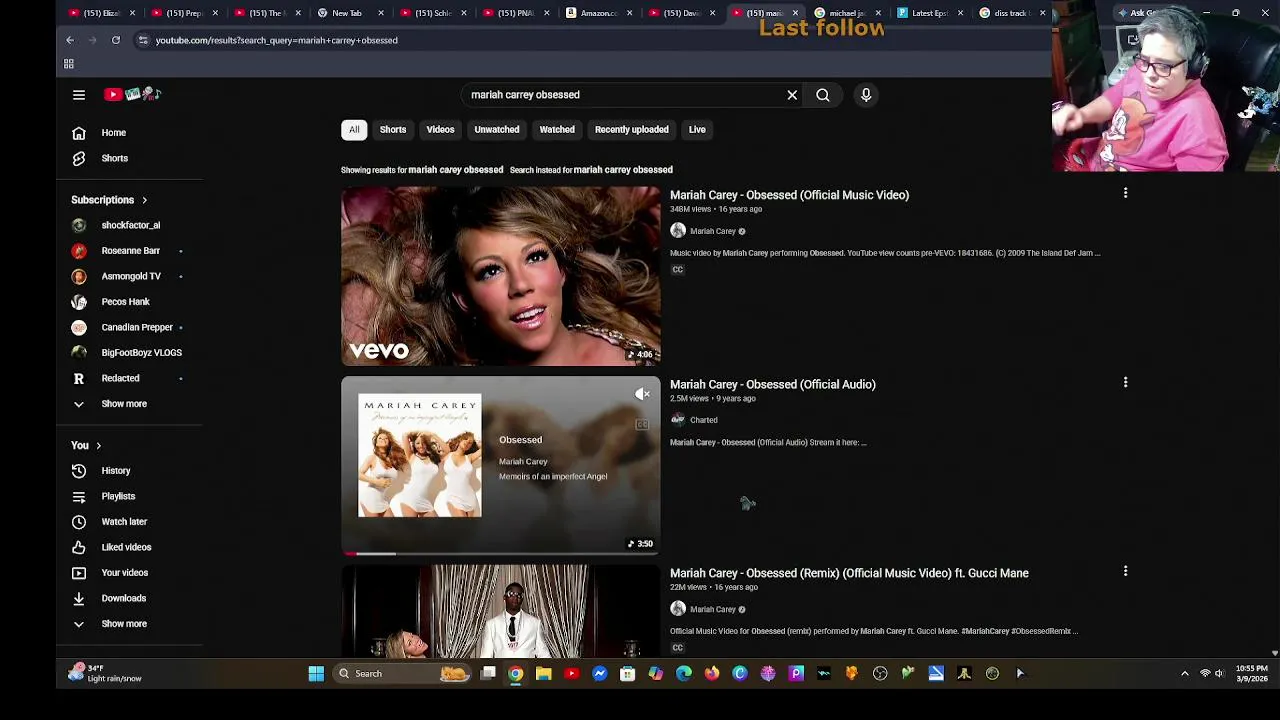Select the Live filter chip
Image resolution: width=1280 pixels, height=720 pixels.
coord(697,130)
